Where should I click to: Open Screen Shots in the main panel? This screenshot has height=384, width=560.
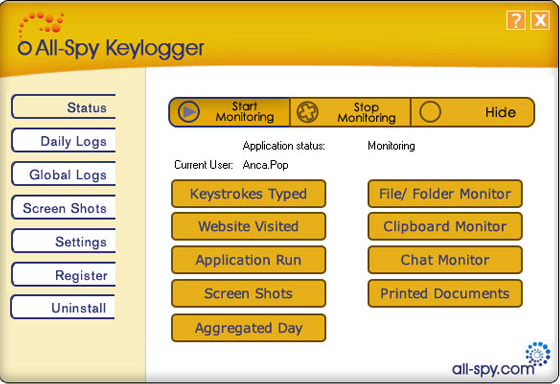249,294
